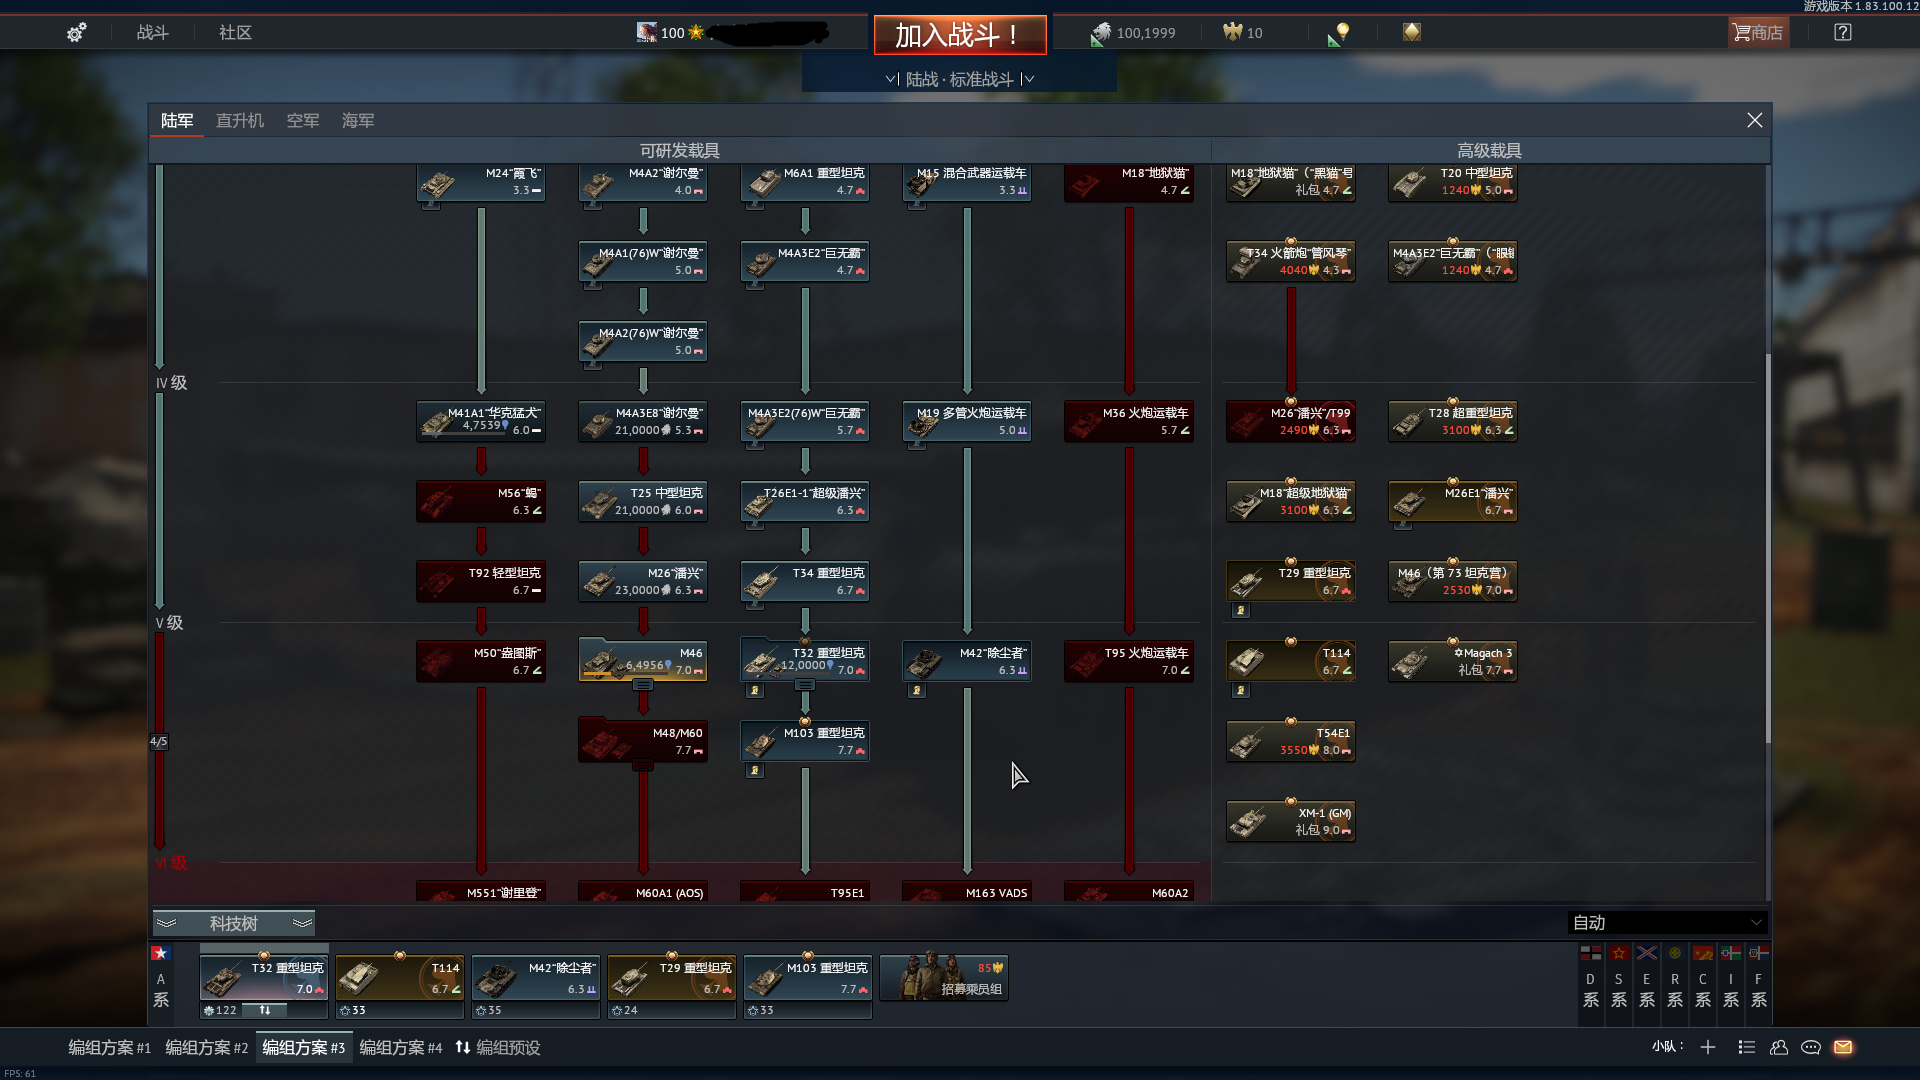
Task: Open the squad list icon
Action: (1746, 1047)
